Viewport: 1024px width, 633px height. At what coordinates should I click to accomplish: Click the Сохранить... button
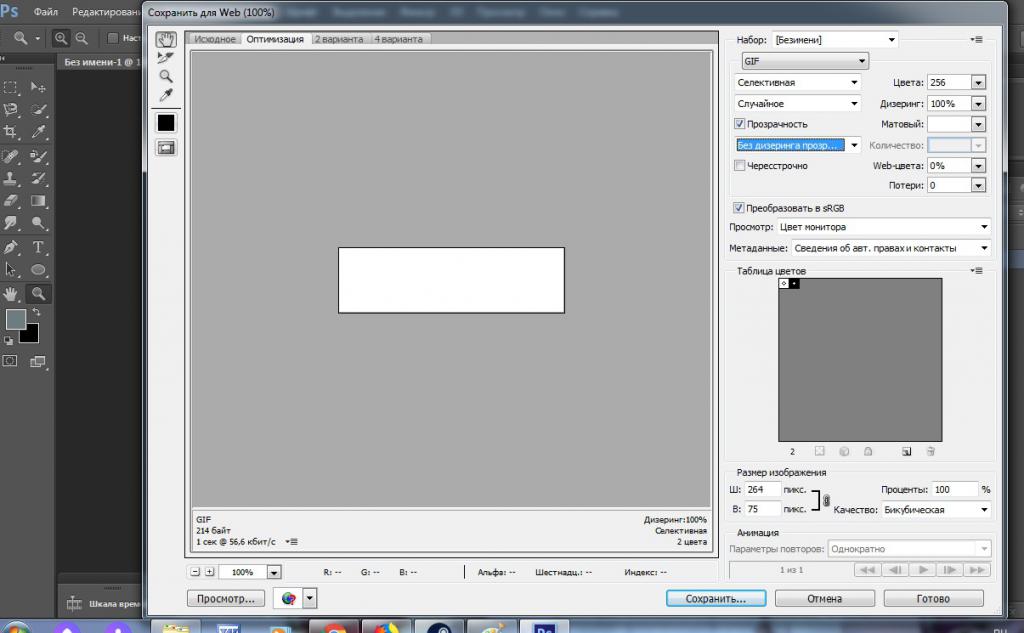pos(716,598)
